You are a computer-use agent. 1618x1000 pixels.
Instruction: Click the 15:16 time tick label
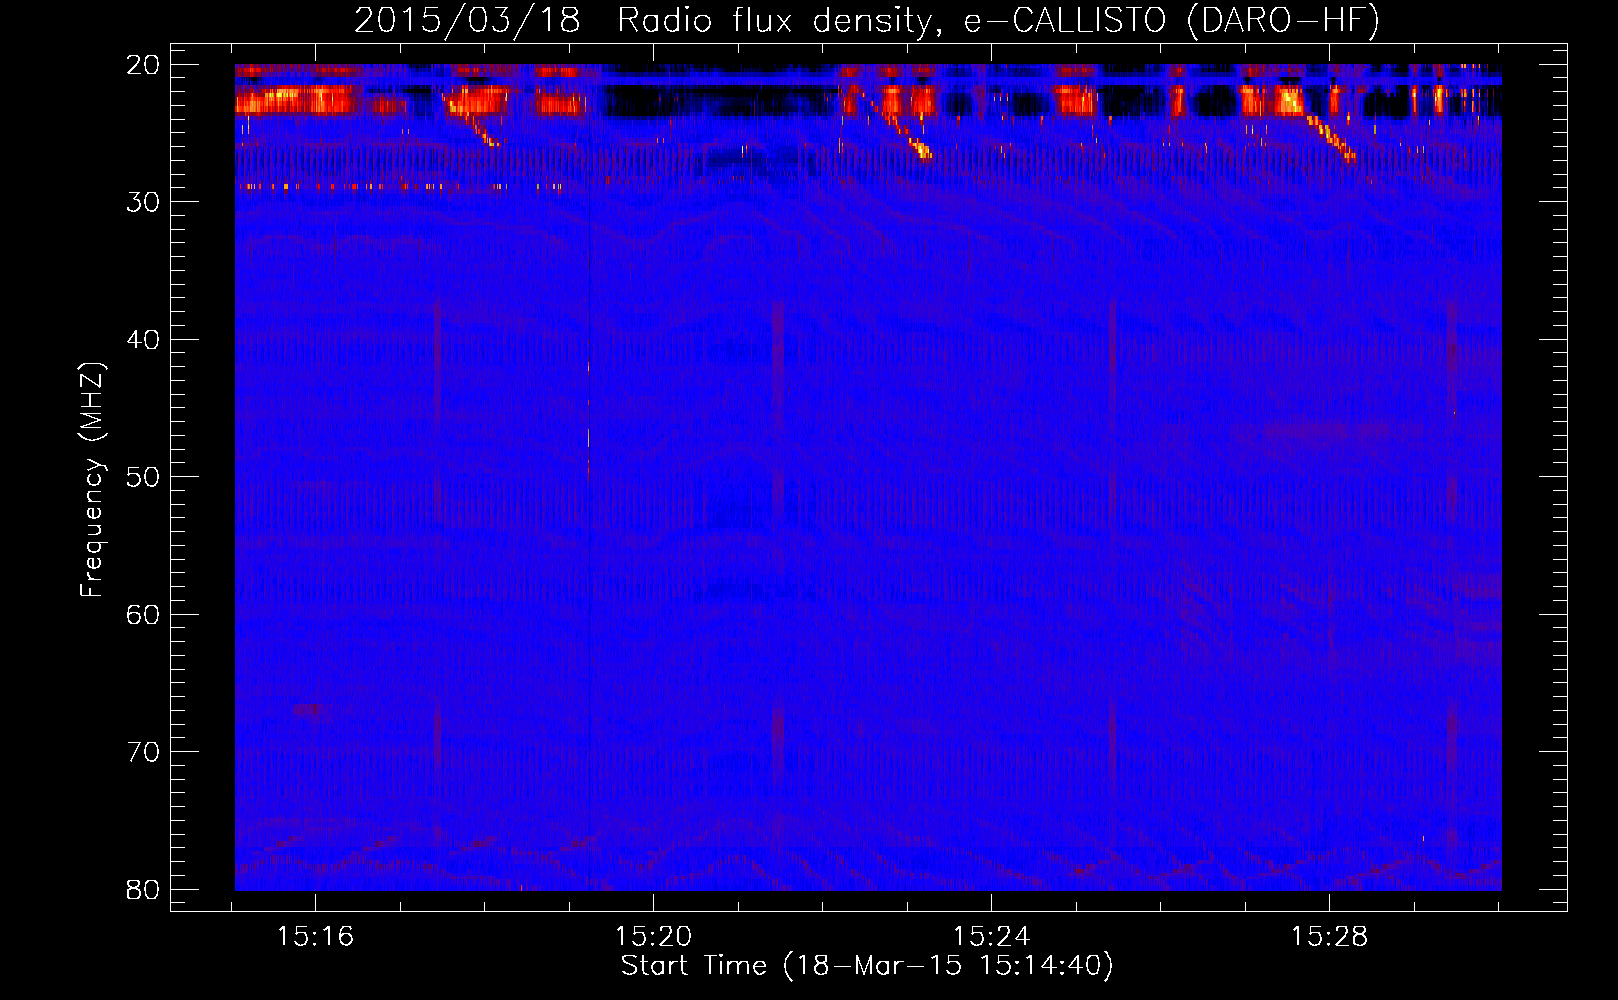click(x=316, y=937)
